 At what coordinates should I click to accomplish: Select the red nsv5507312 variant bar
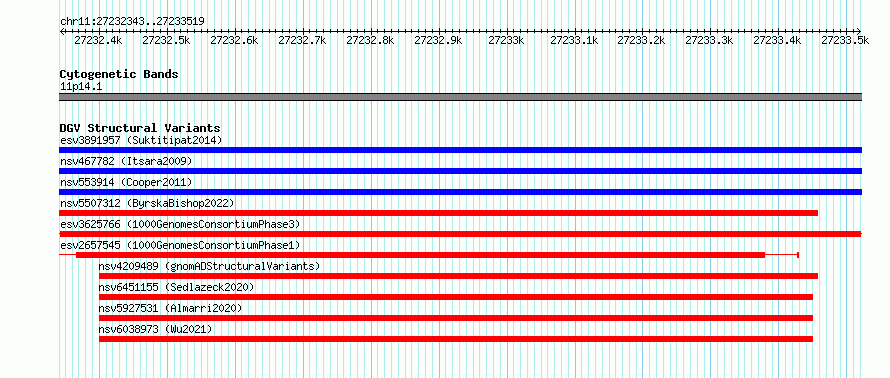point(439,213)
